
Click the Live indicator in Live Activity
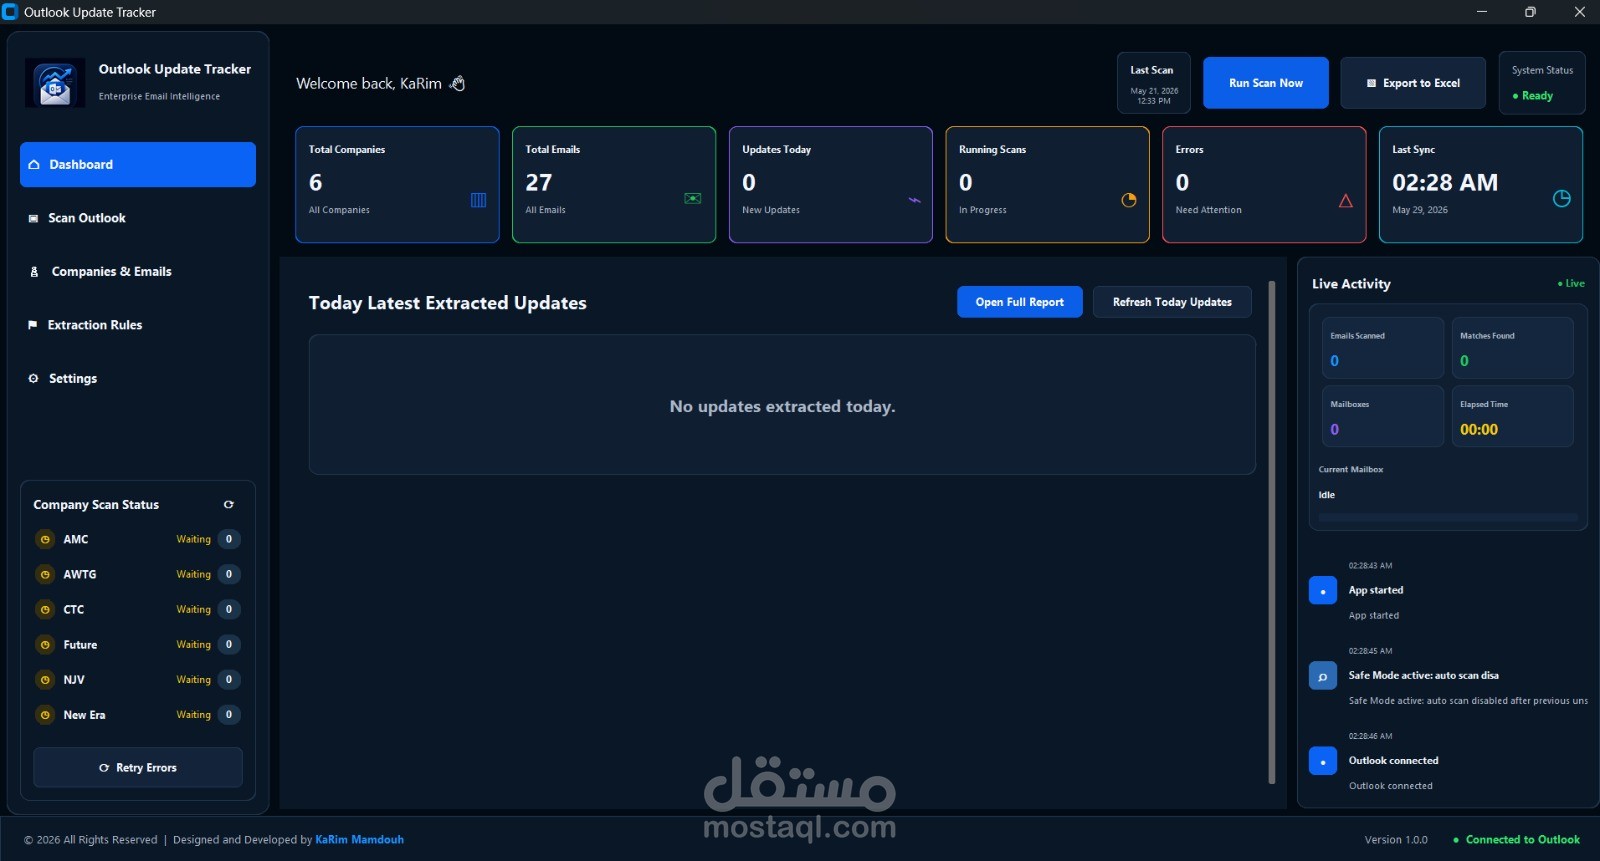[1571, 284]
